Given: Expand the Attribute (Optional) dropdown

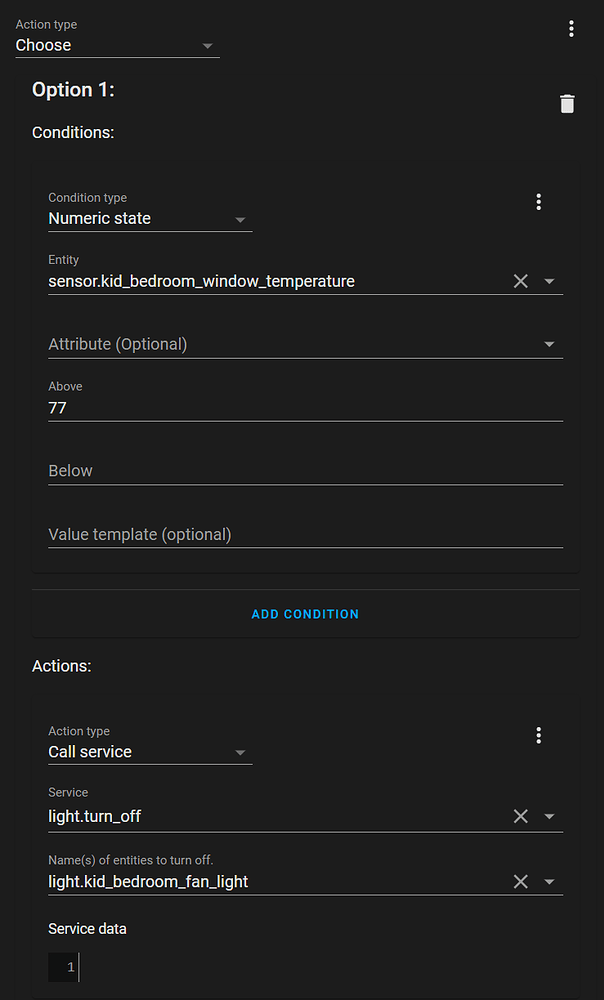Looking at the screenshot, I should click(549, 343).
